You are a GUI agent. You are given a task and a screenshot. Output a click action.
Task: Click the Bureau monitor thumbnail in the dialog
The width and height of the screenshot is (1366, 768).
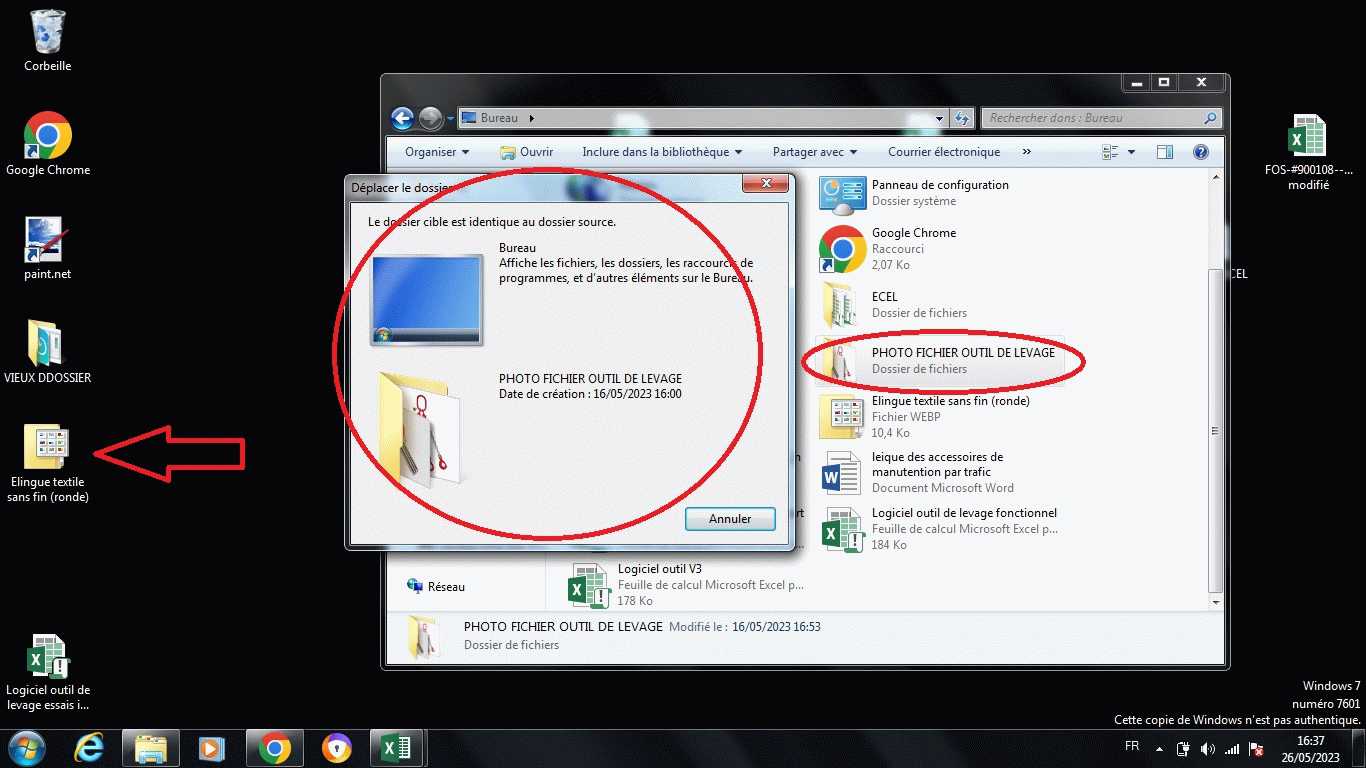pyautogui.click(x=427, y=300)
